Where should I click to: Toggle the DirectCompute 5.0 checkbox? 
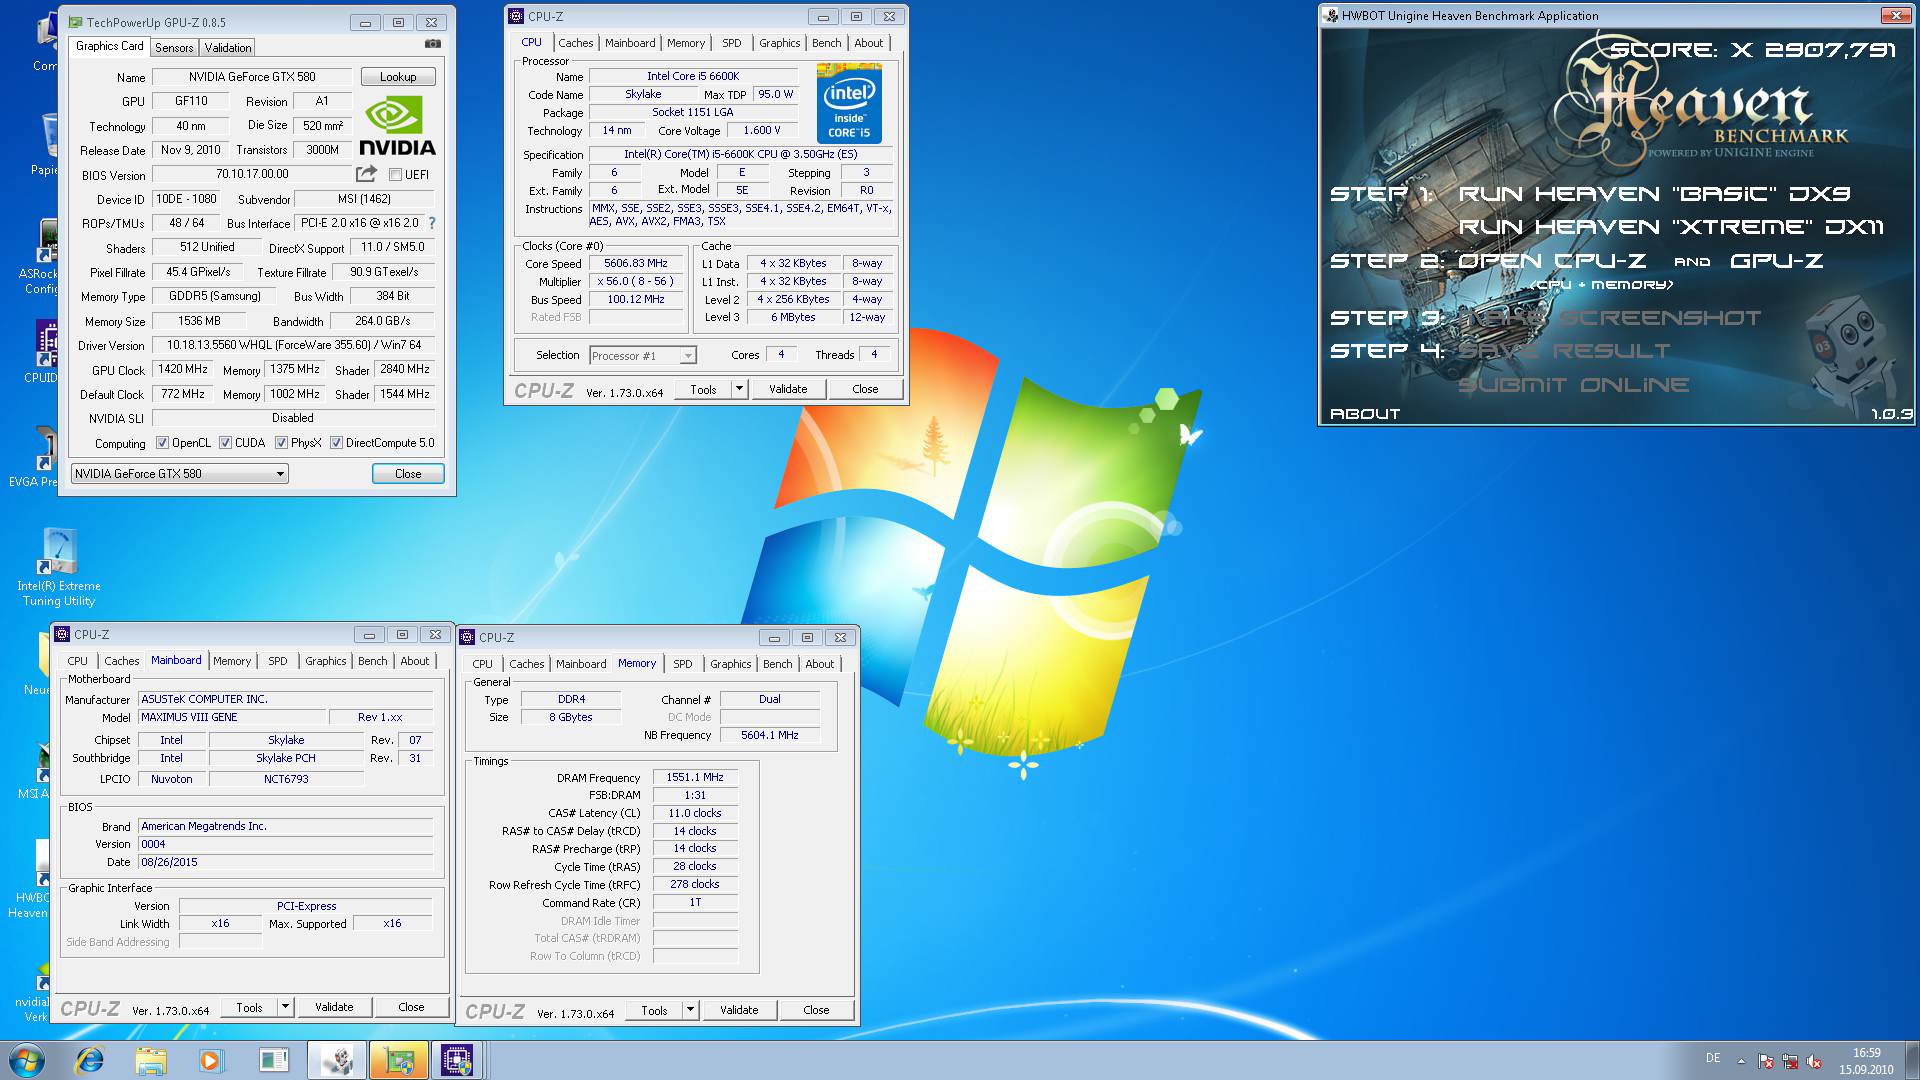click(337, 443)
